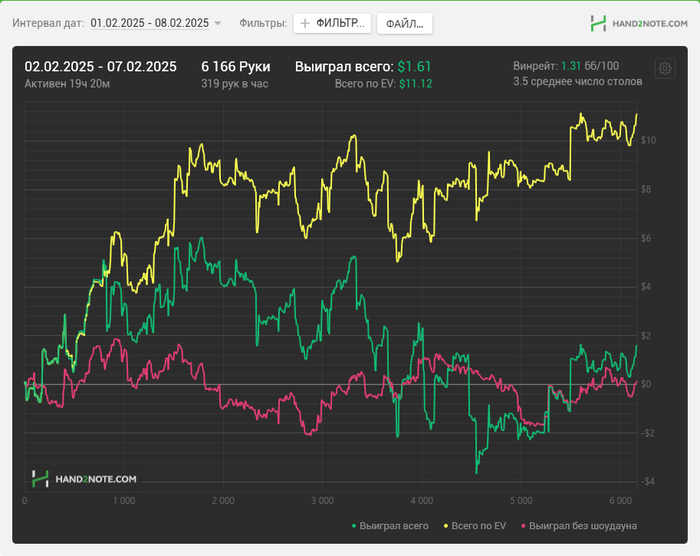Click the $10 y-axis label

(x=648, y=140)
